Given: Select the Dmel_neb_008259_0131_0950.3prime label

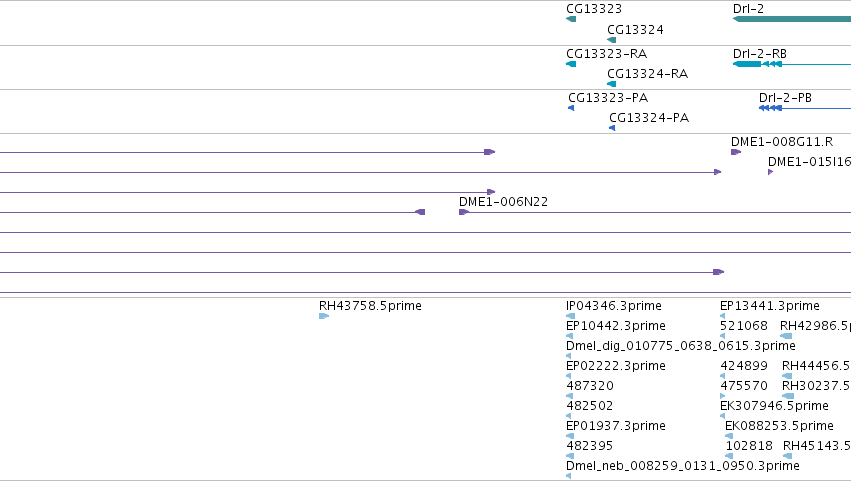Looking at the screenshot, I should pos(683,466).
